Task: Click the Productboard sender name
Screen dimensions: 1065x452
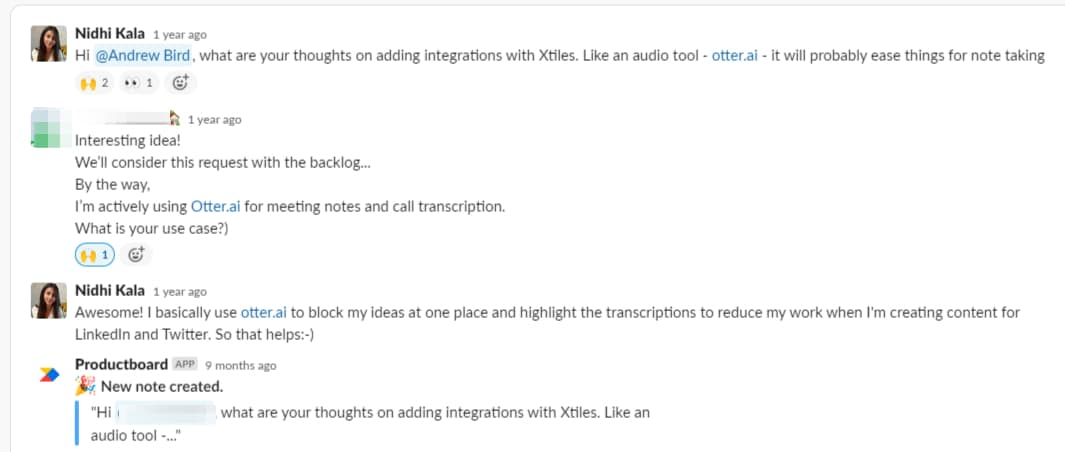Action: click(x=122, y=364)
